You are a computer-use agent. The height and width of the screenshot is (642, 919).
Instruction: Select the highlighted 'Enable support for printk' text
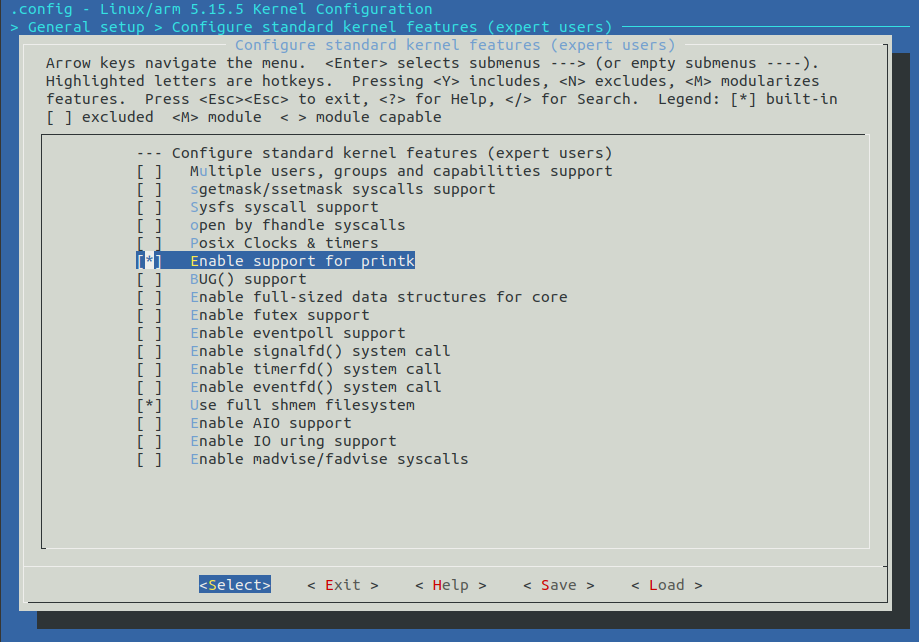tap(302, 261)
